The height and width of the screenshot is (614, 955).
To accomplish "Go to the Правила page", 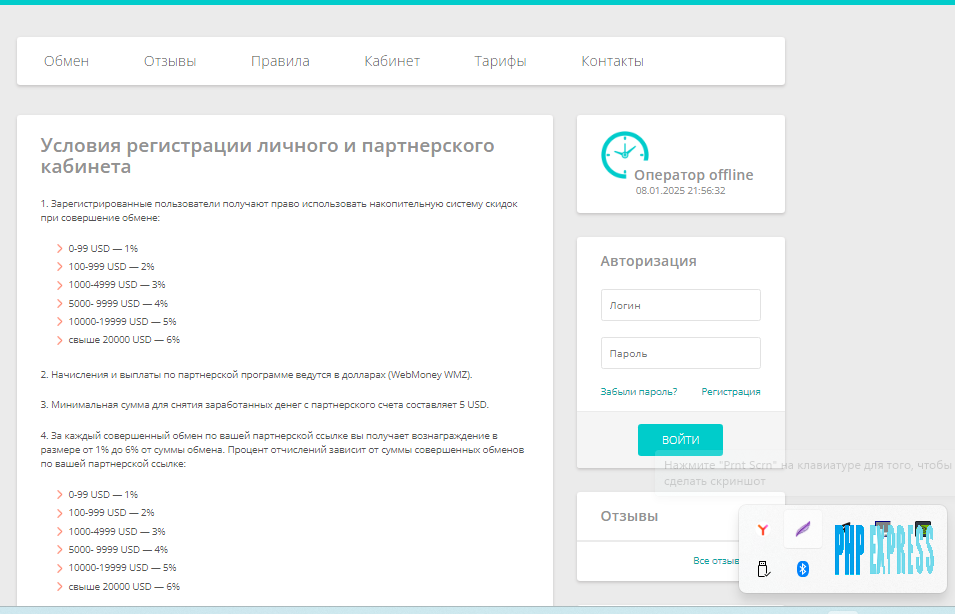I will [280, 61].
